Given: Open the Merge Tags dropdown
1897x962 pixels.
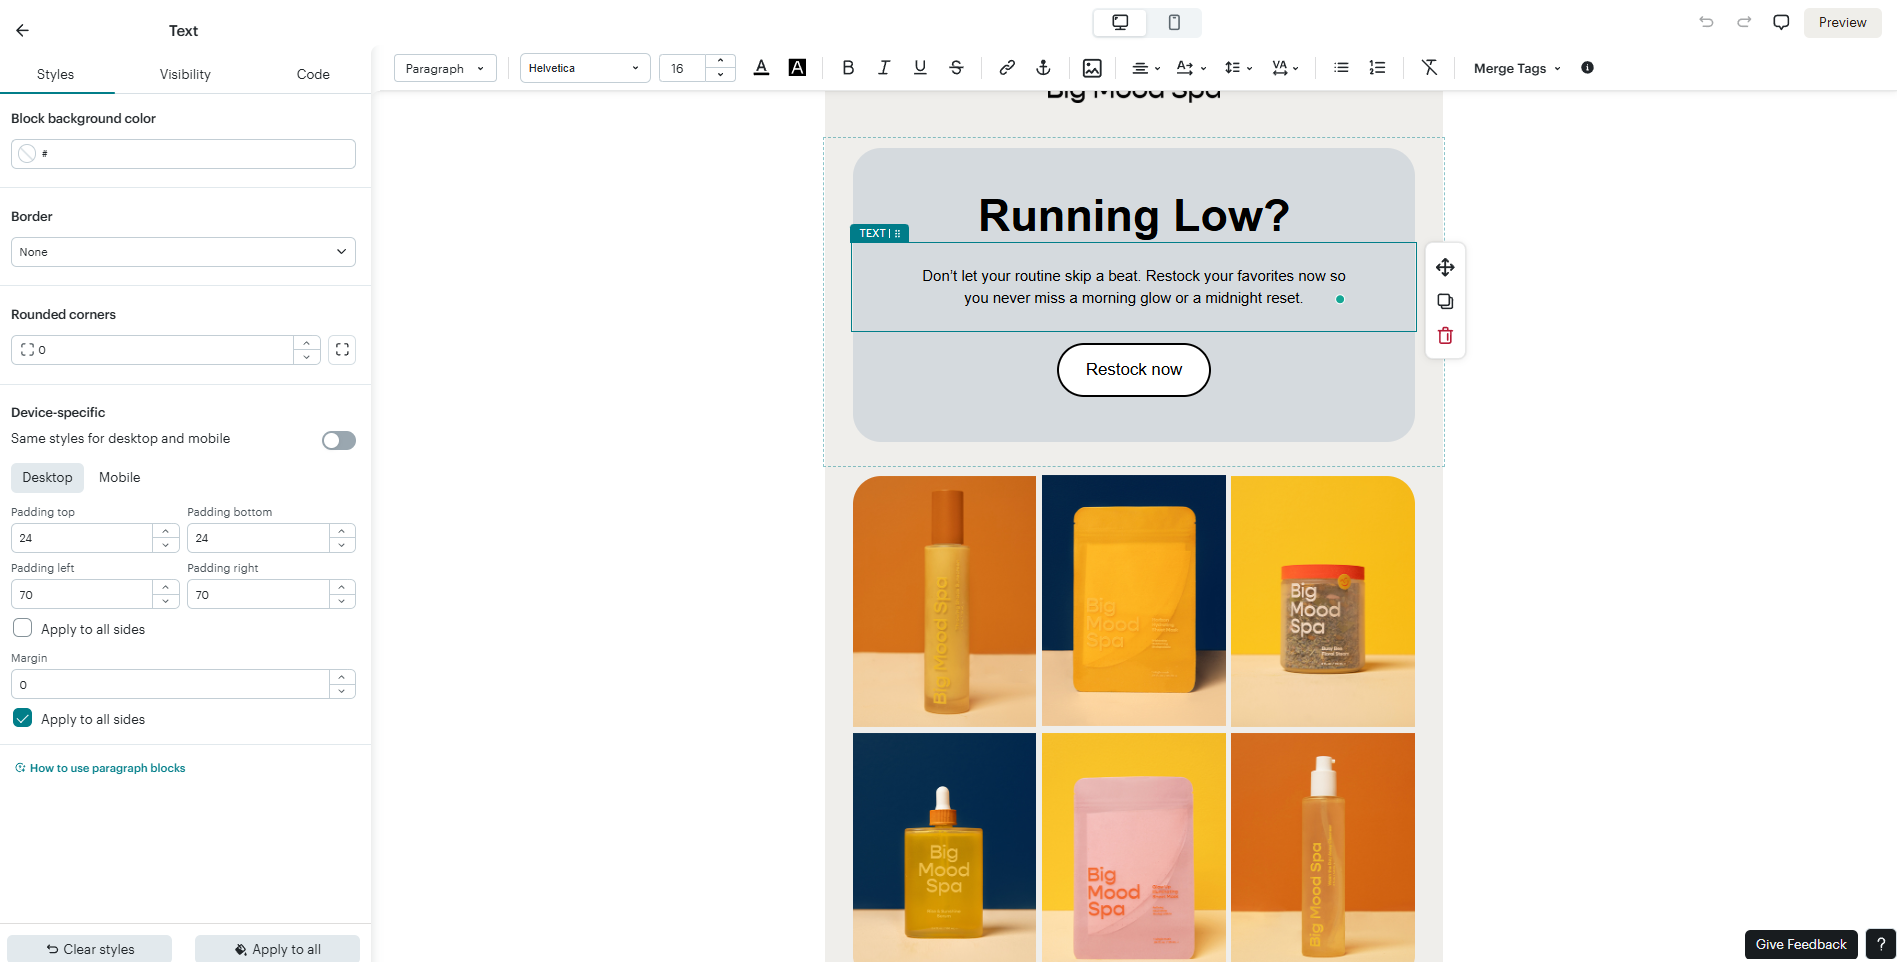Looking at the screenshot, I should [1517, 68].
